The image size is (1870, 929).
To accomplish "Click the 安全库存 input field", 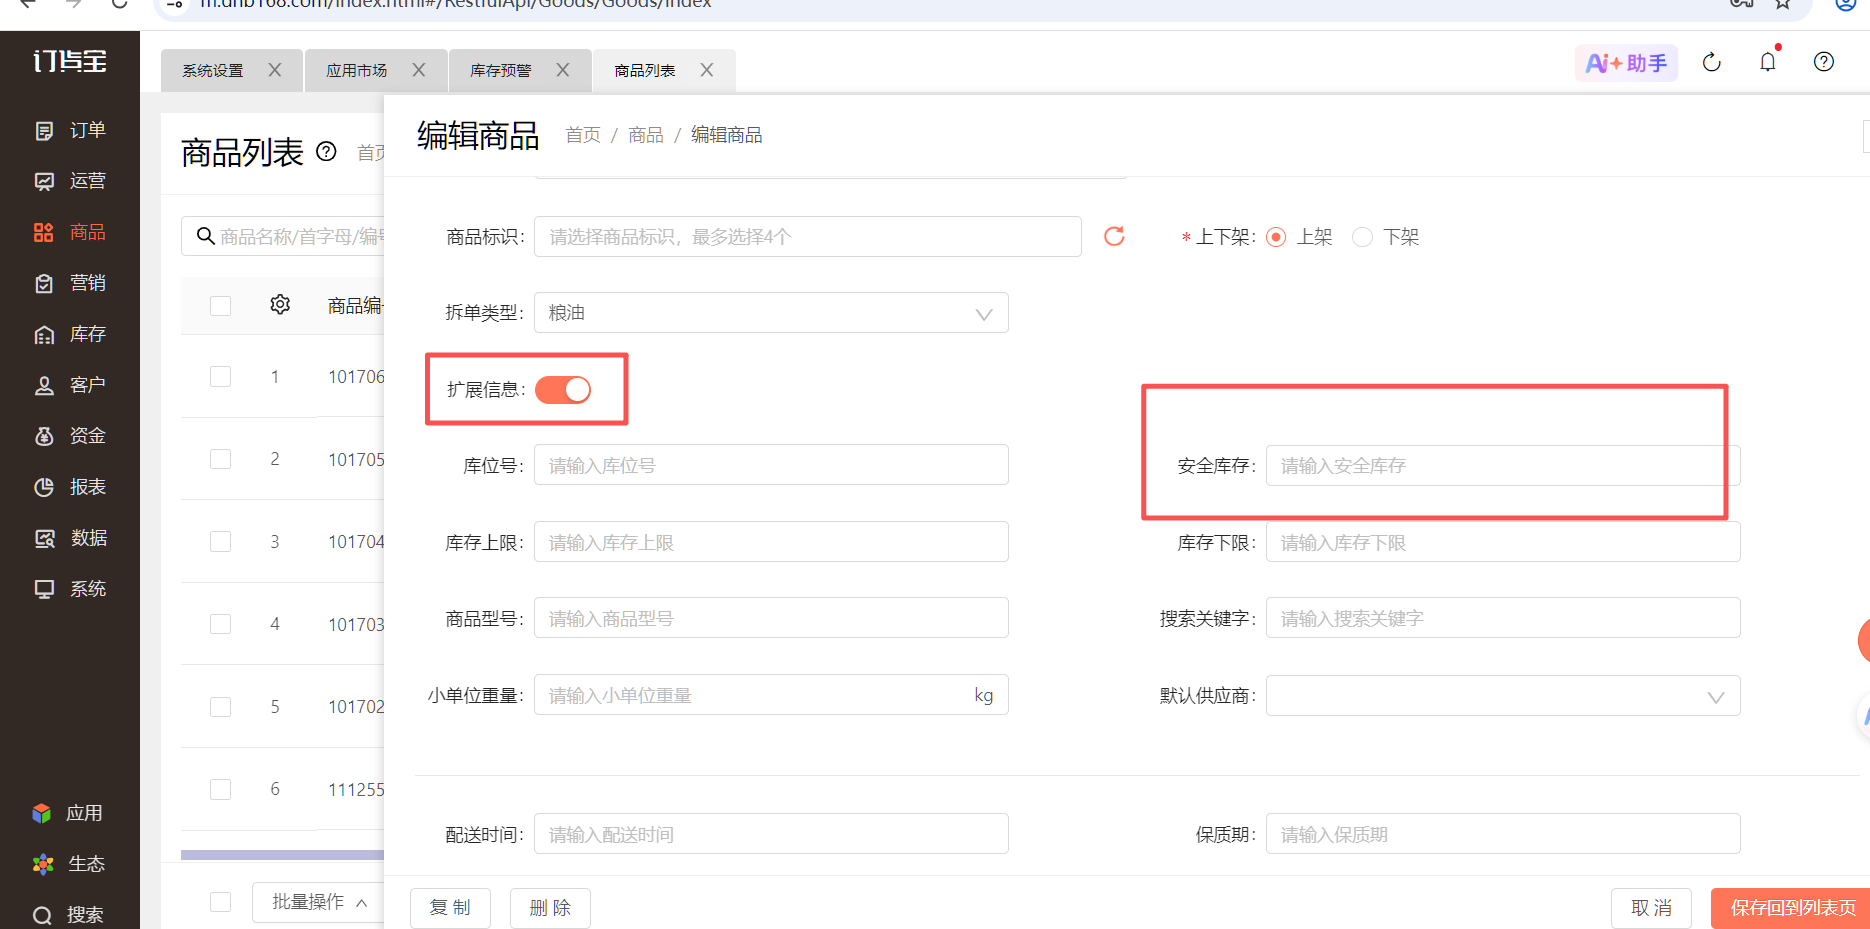I will [x=1503, y=466].
